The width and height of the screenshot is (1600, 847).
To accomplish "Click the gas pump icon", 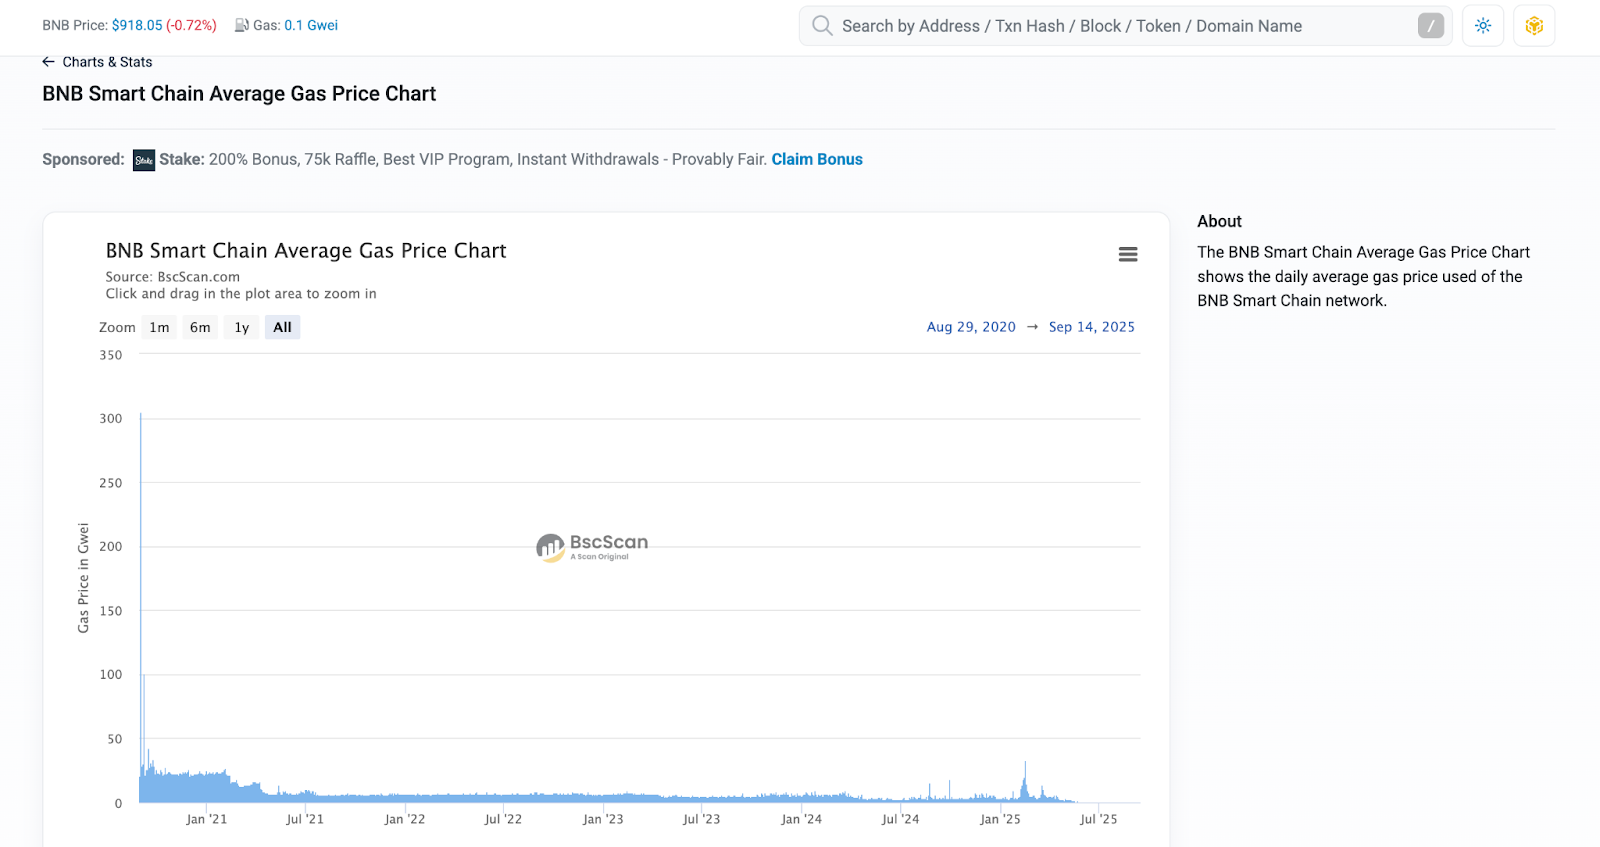I will (x=242, y=25).
